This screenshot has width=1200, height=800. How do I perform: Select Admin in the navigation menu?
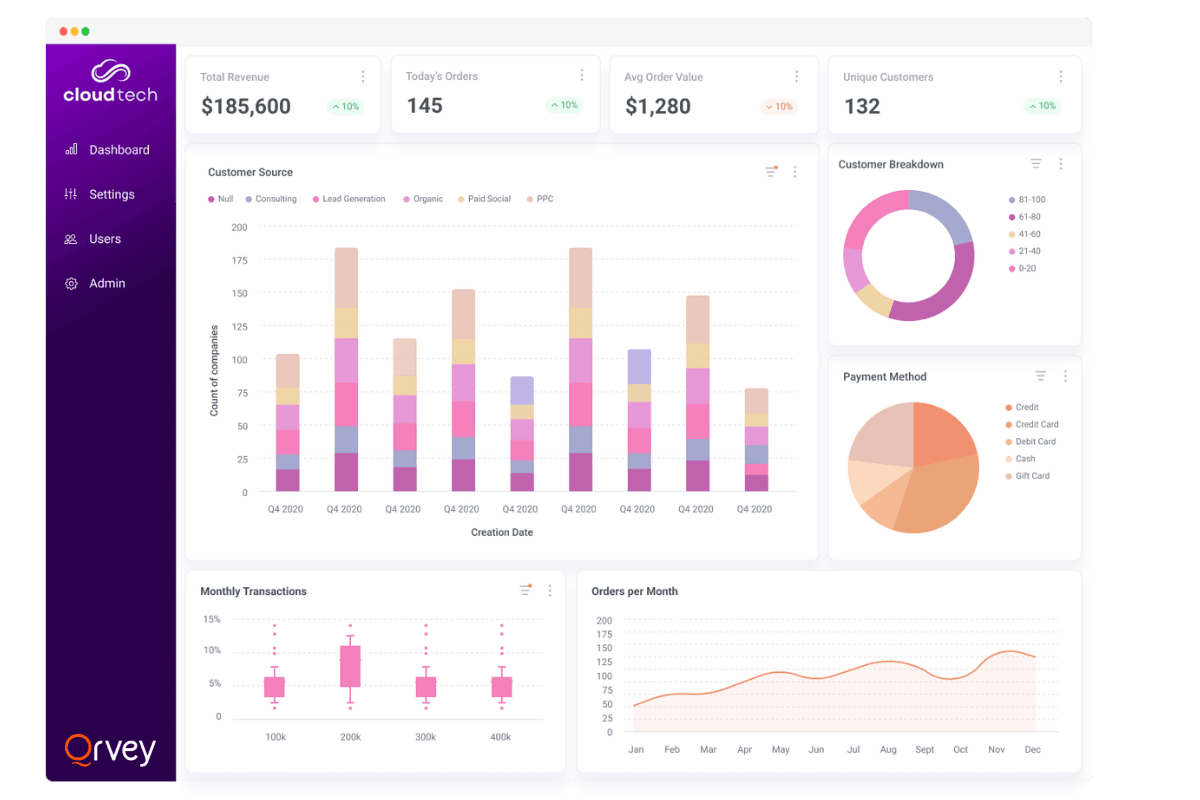[x=108, y=283]
